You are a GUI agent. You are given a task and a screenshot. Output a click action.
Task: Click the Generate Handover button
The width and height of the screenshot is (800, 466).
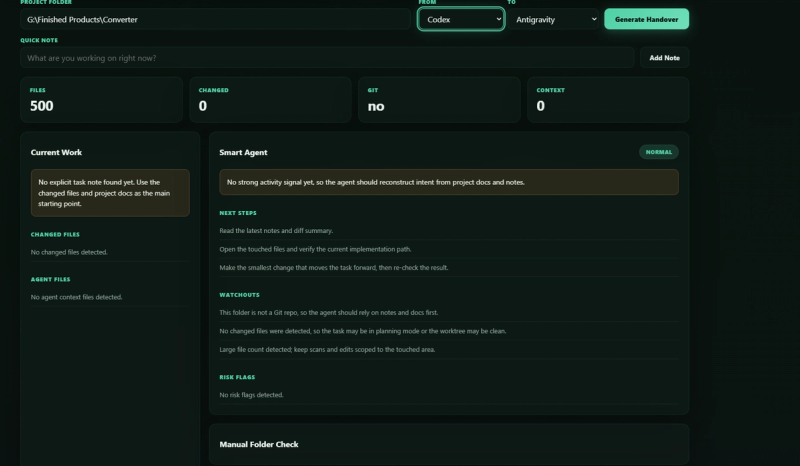point(646,19)
